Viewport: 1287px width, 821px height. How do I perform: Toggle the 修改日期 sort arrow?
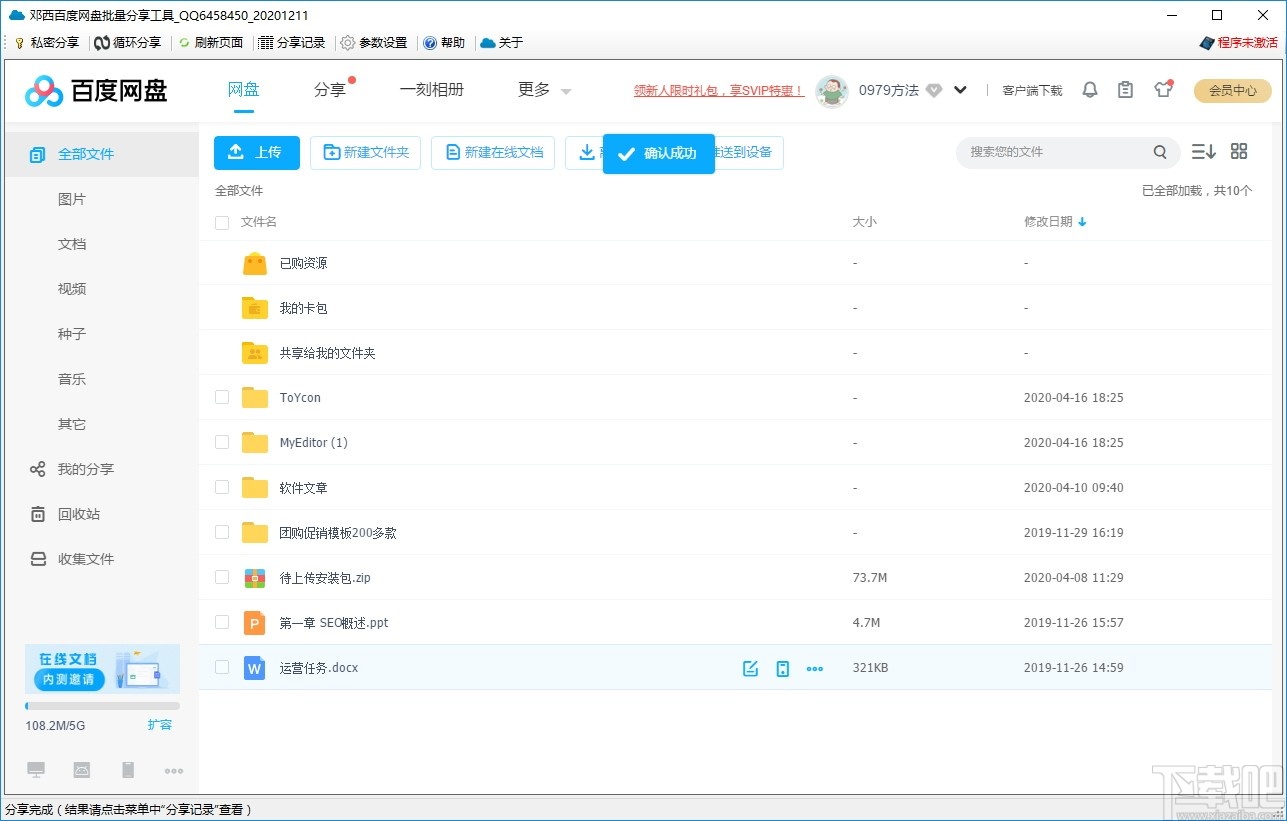tap(1082, 222)
